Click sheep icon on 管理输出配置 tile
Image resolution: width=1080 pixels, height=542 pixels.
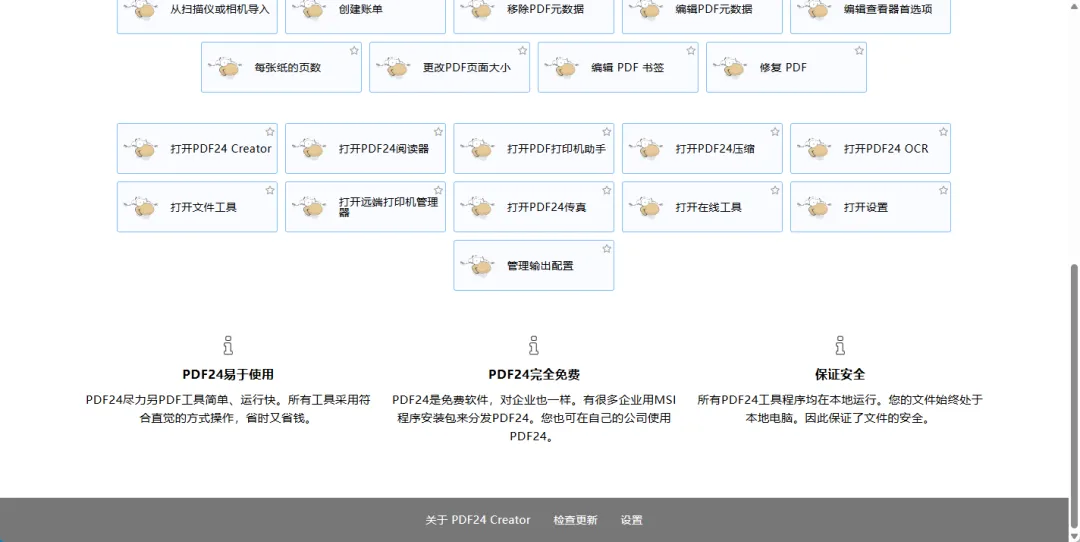[x=479, y=266]
